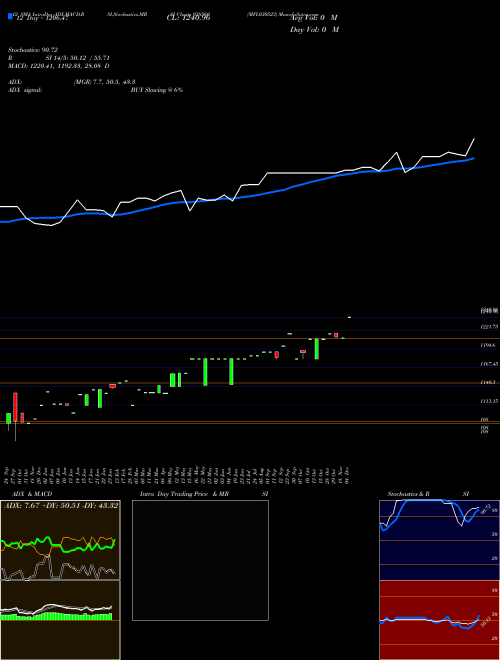Screen dimensions: 500x660
Task: Click the green MACD histogram bars
Action: coord(56,616)
